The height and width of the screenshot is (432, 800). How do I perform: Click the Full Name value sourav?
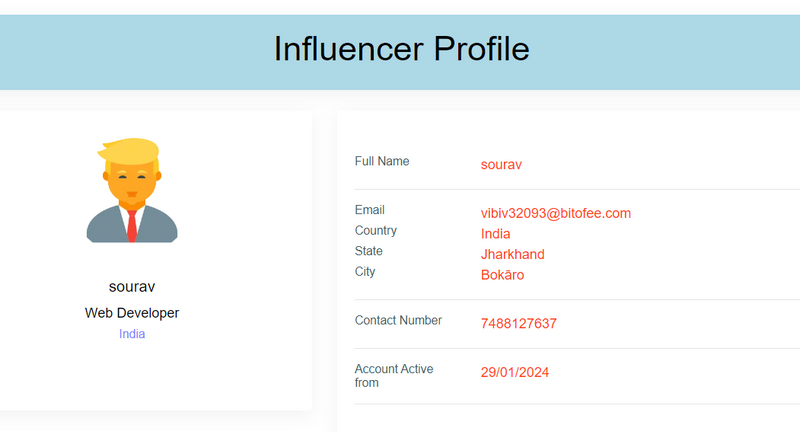[x=501, y=165]
